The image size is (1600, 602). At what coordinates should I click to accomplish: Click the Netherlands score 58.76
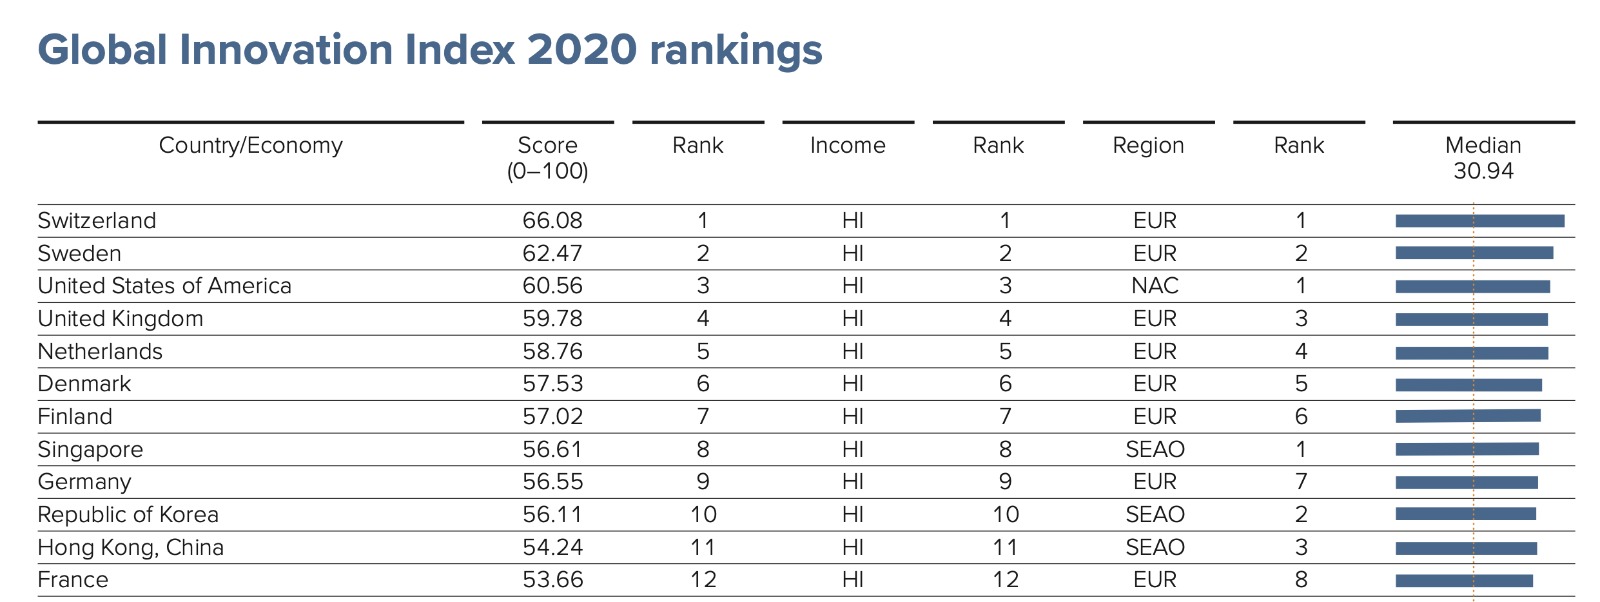(x=552, y=352)
